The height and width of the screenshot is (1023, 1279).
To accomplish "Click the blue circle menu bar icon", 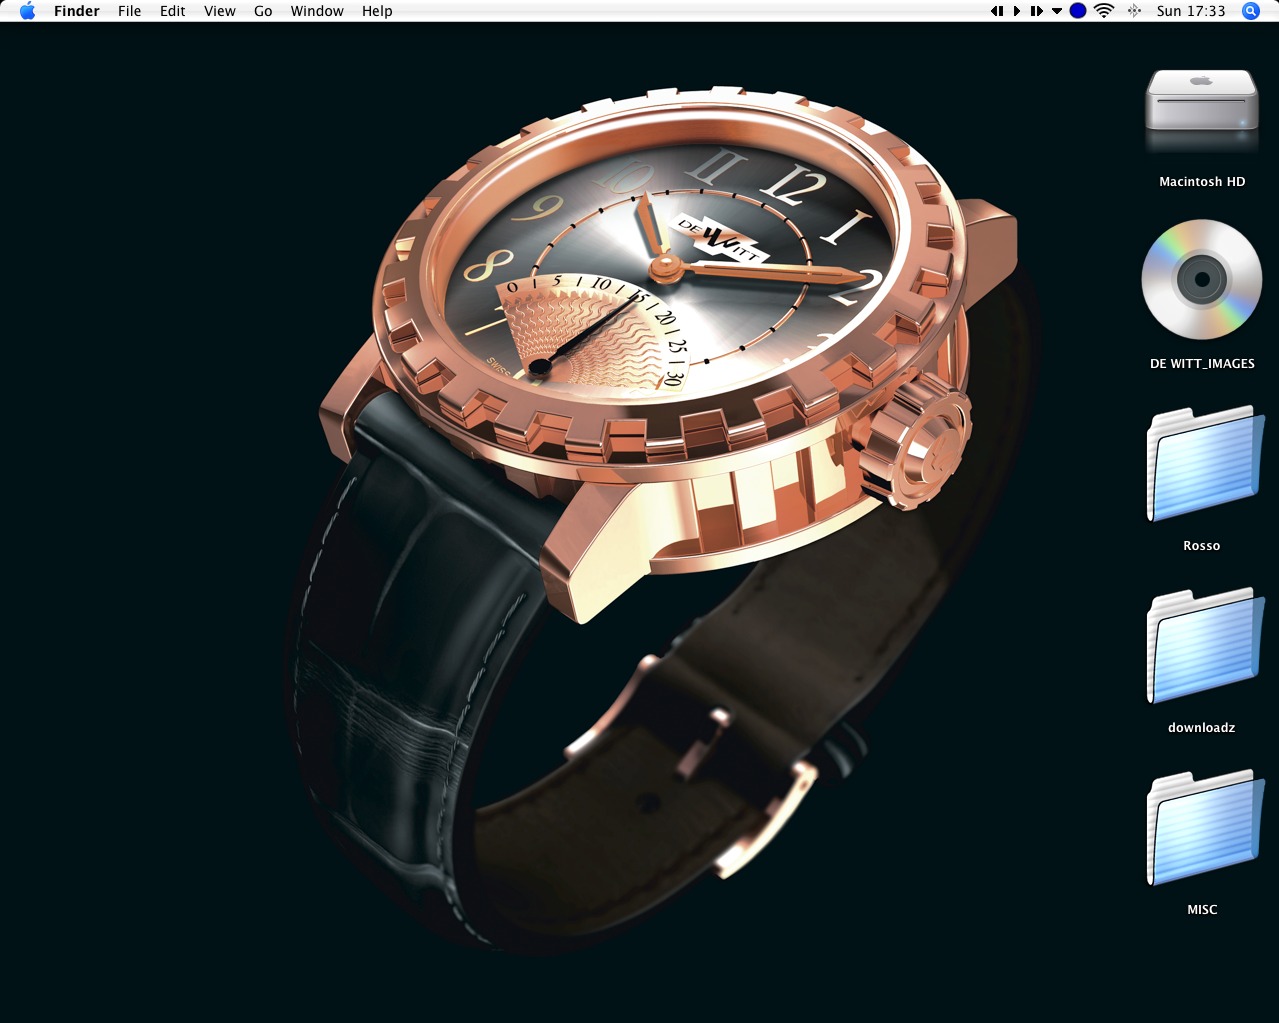I will pyautogui.click(x=1078, y=11).
